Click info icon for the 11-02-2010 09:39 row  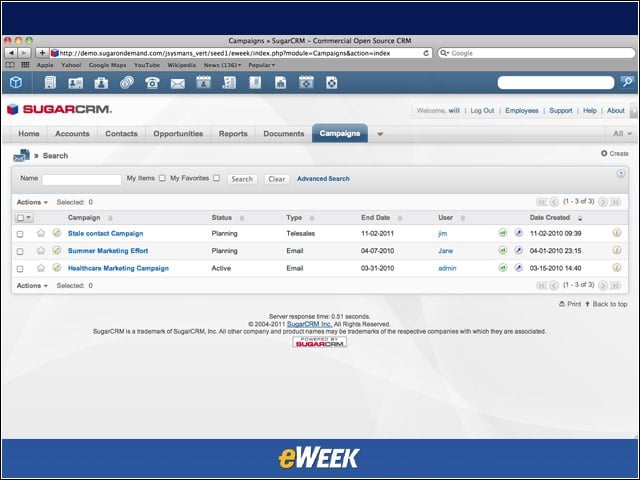click(x=617, y=233)
